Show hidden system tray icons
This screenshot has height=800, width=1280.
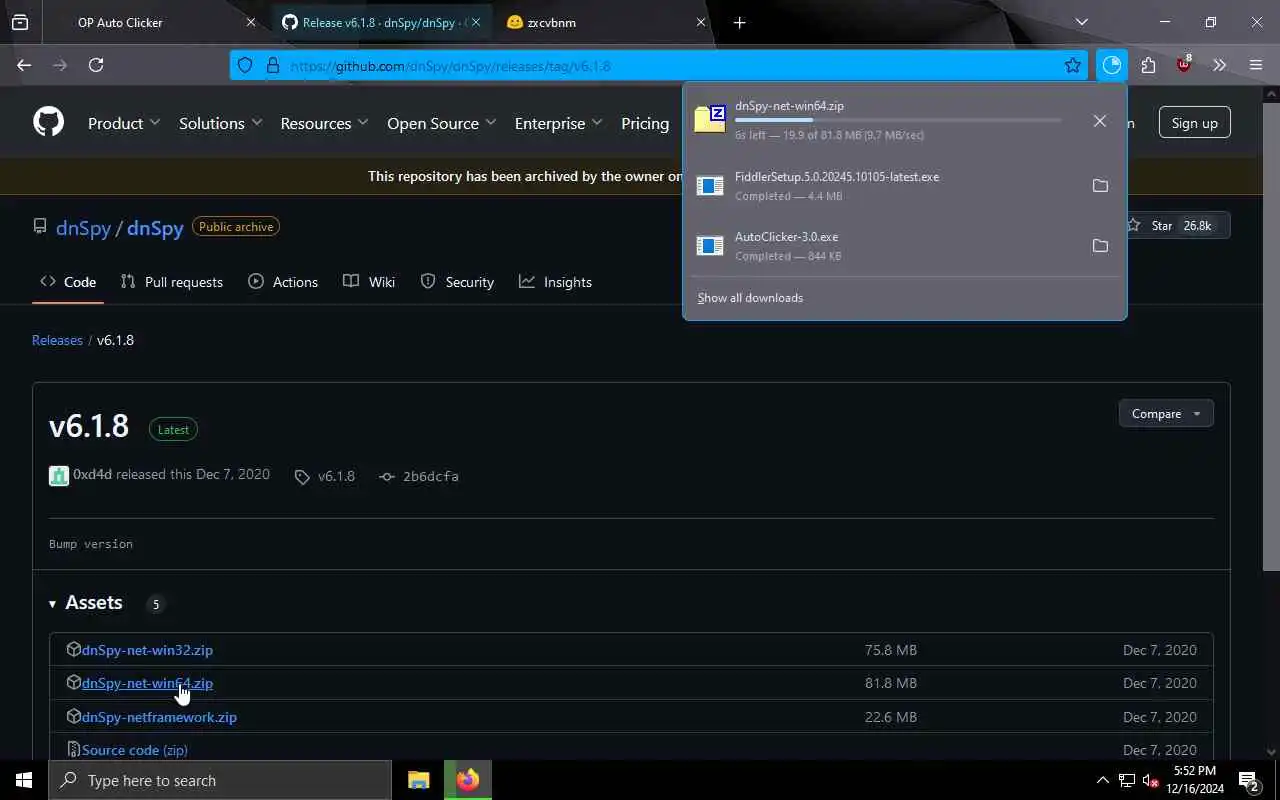[1103, 780]
